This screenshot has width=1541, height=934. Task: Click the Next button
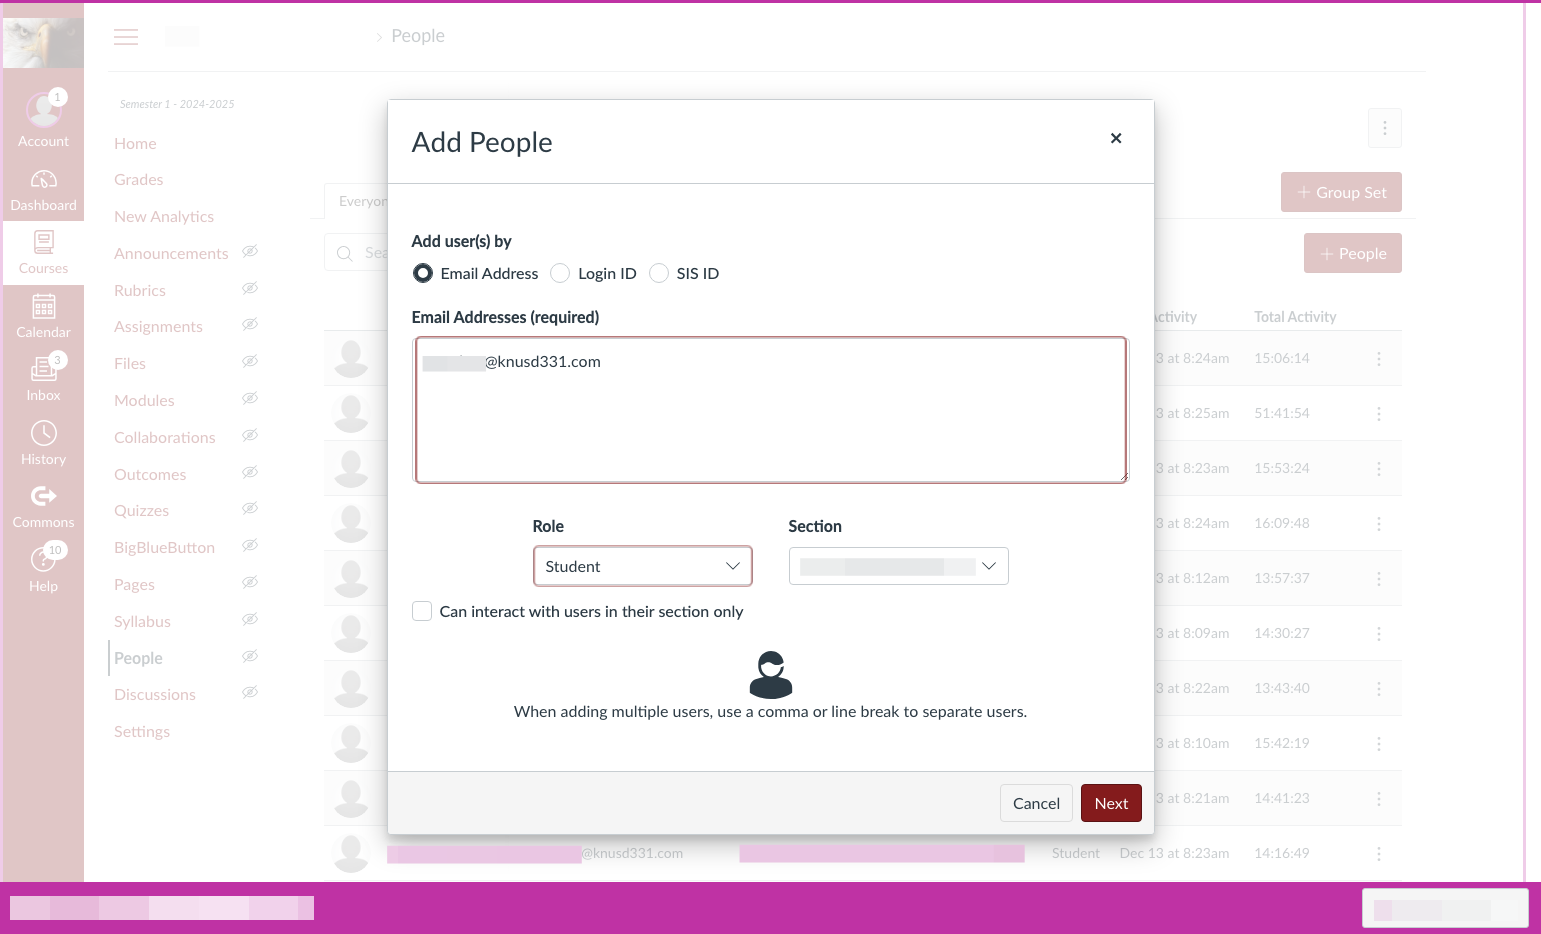coord(1111,803)
